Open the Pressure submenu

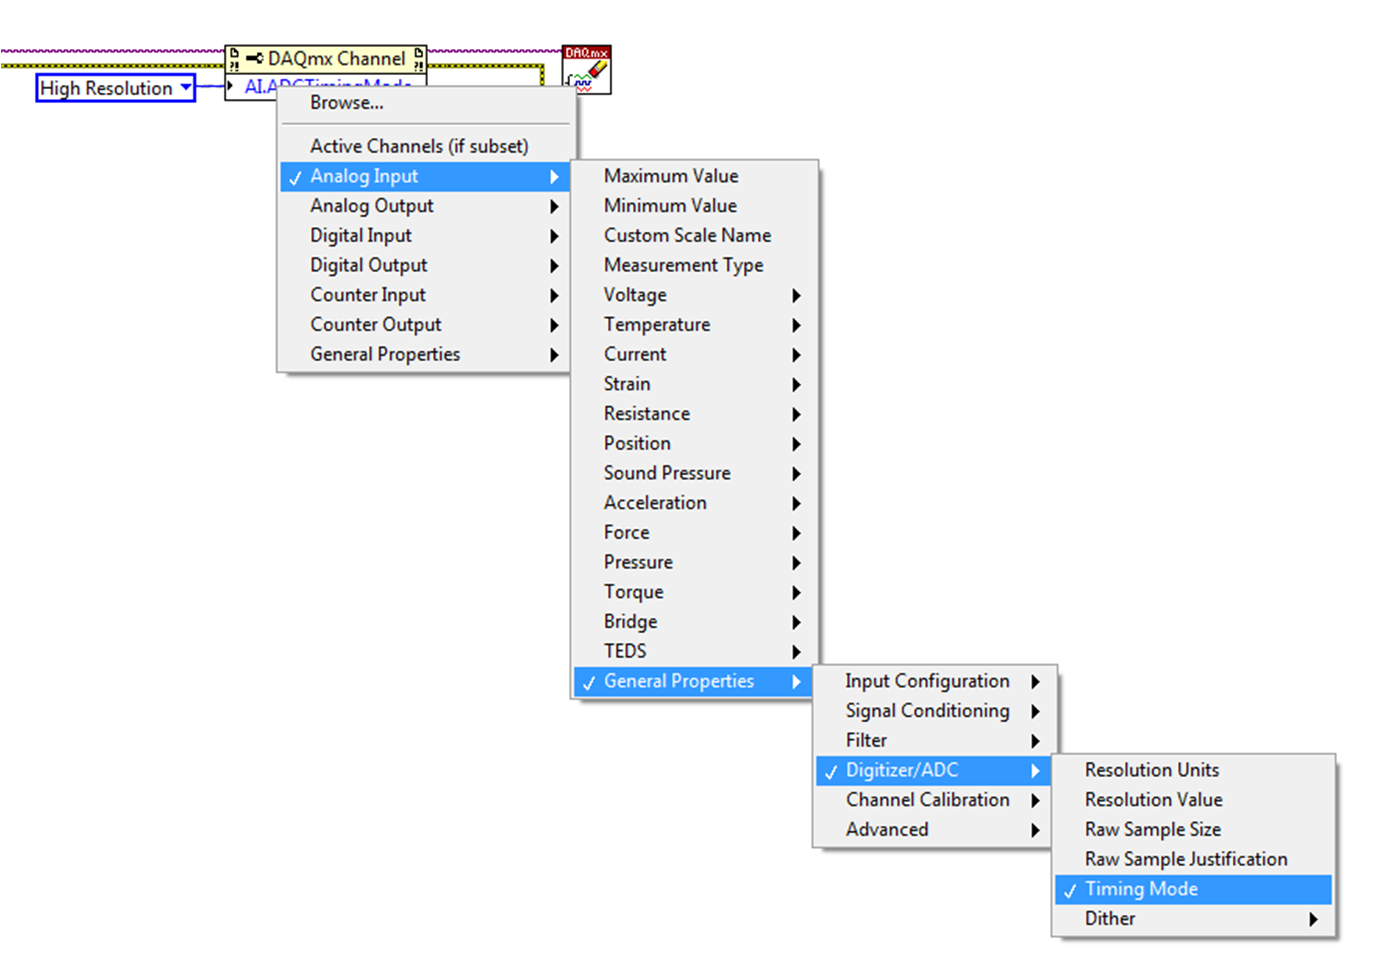[694, 562]
